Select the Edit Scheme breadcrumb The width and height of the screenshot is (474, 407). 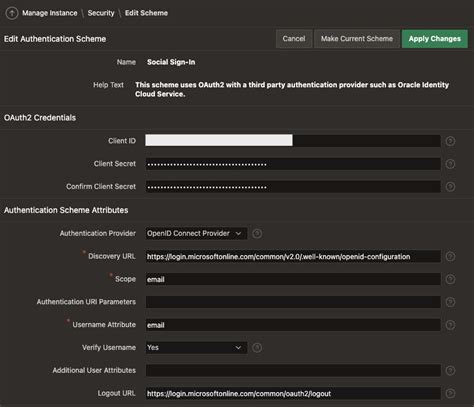[146, 13]
